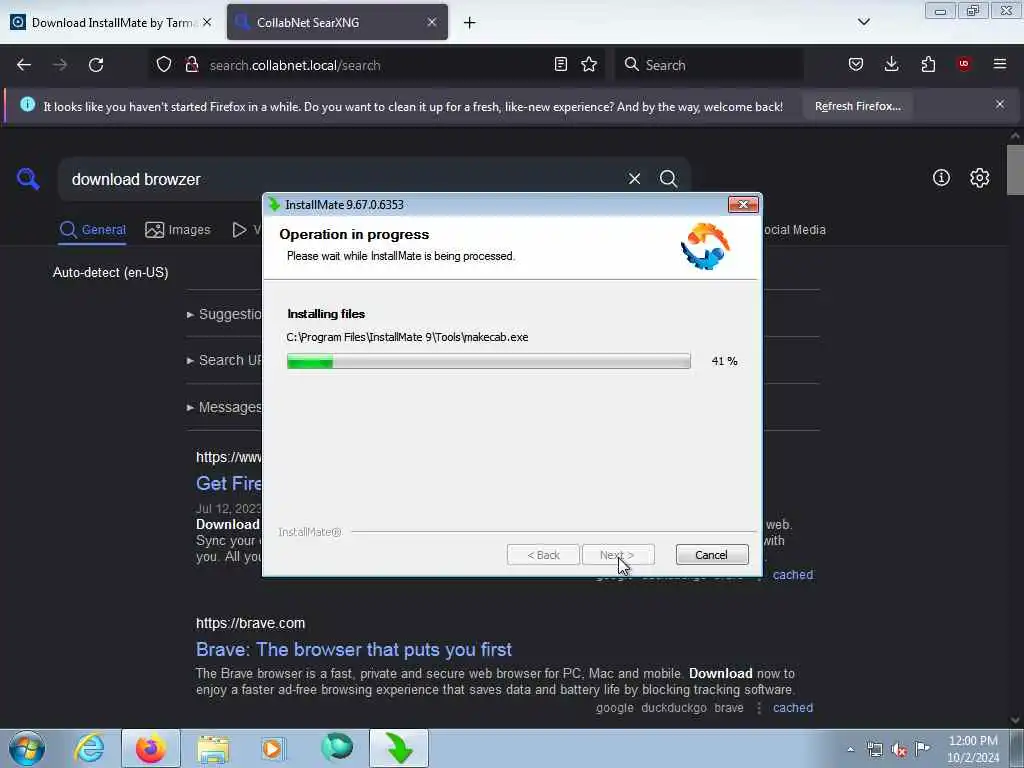This screenshot has width=1024, height=768.
Task: Go back with the Firefox back arrow
Action: click(24, 65)
